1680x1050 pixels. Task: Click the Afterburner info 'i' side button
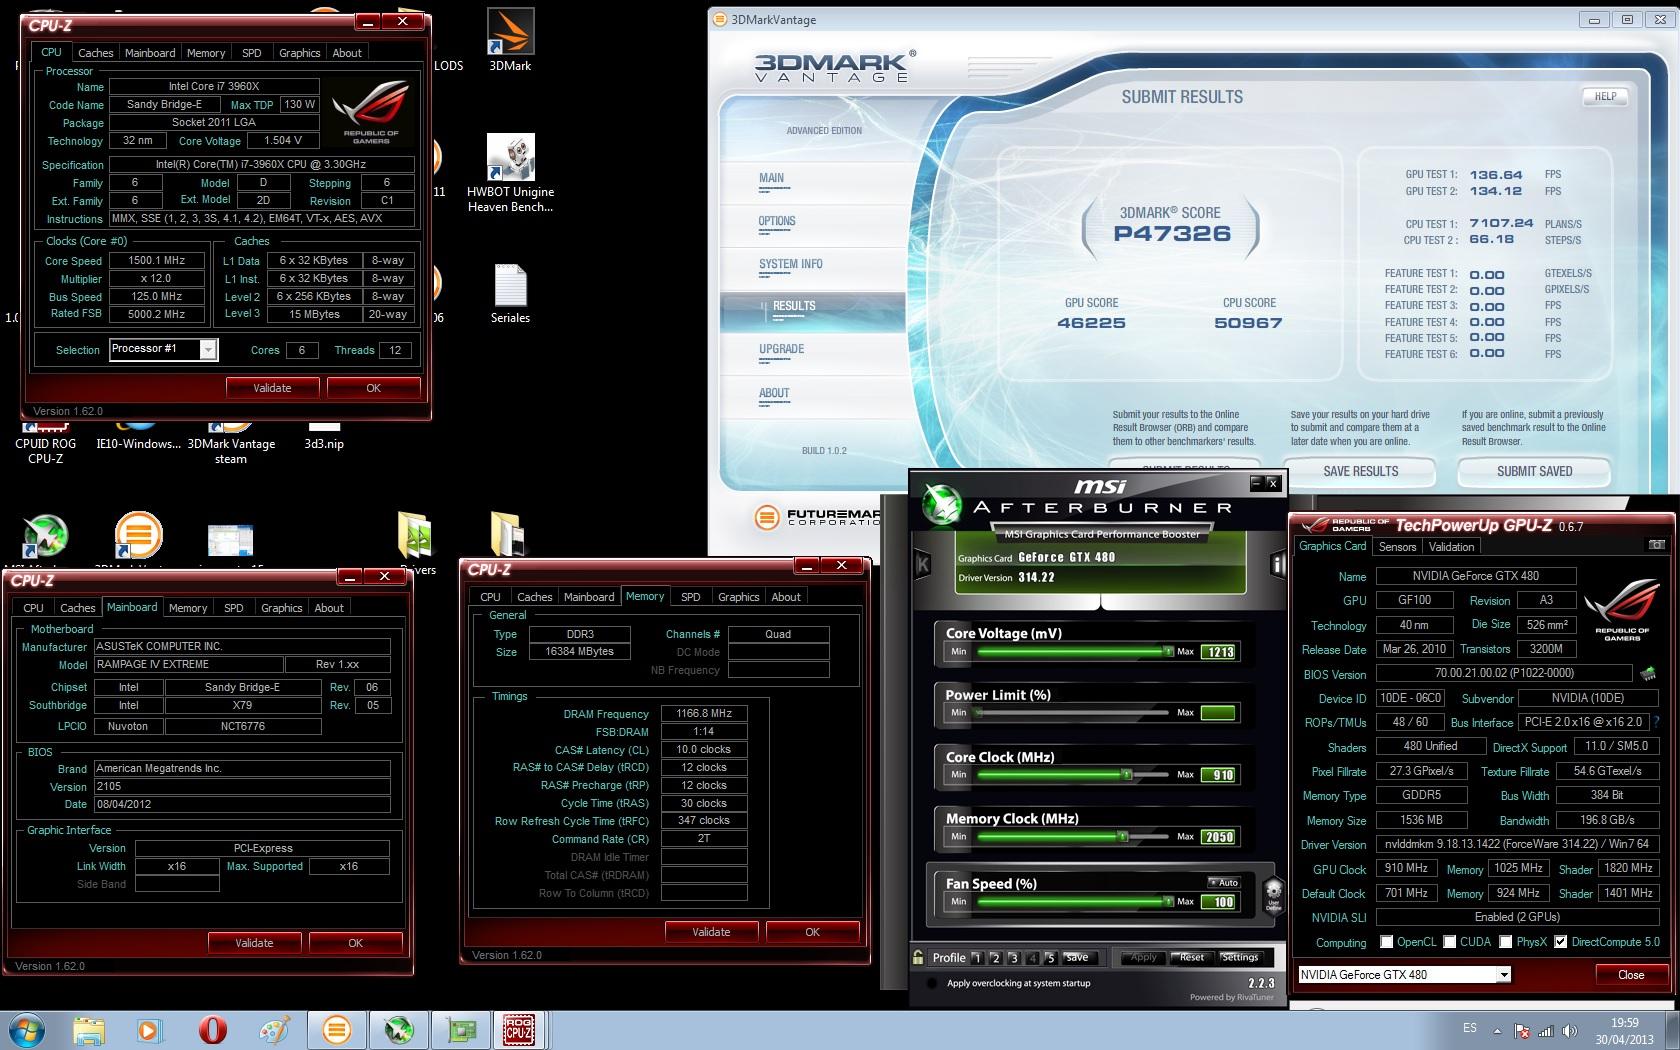click(x=1277, y=565)
